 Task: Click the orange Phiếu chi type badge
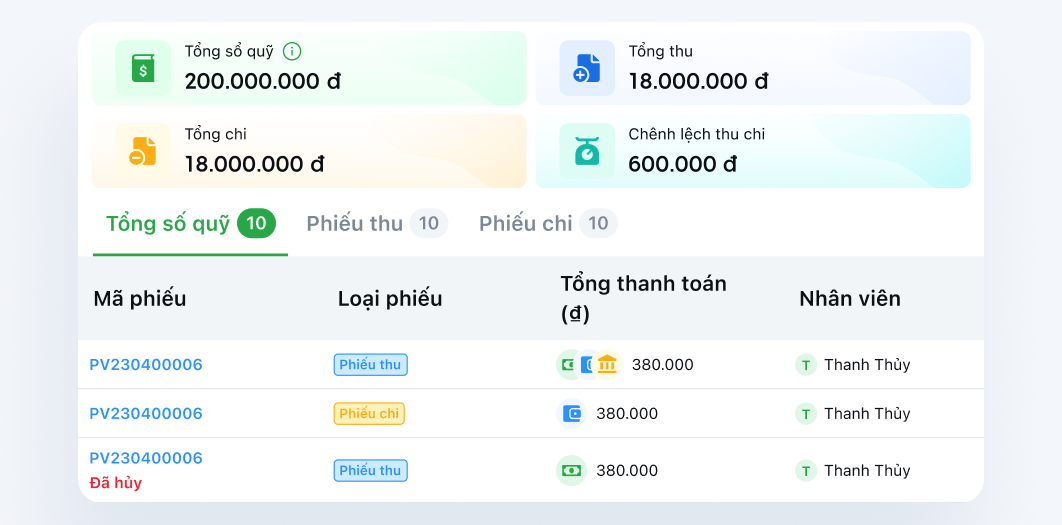click(x=369, y=414)
